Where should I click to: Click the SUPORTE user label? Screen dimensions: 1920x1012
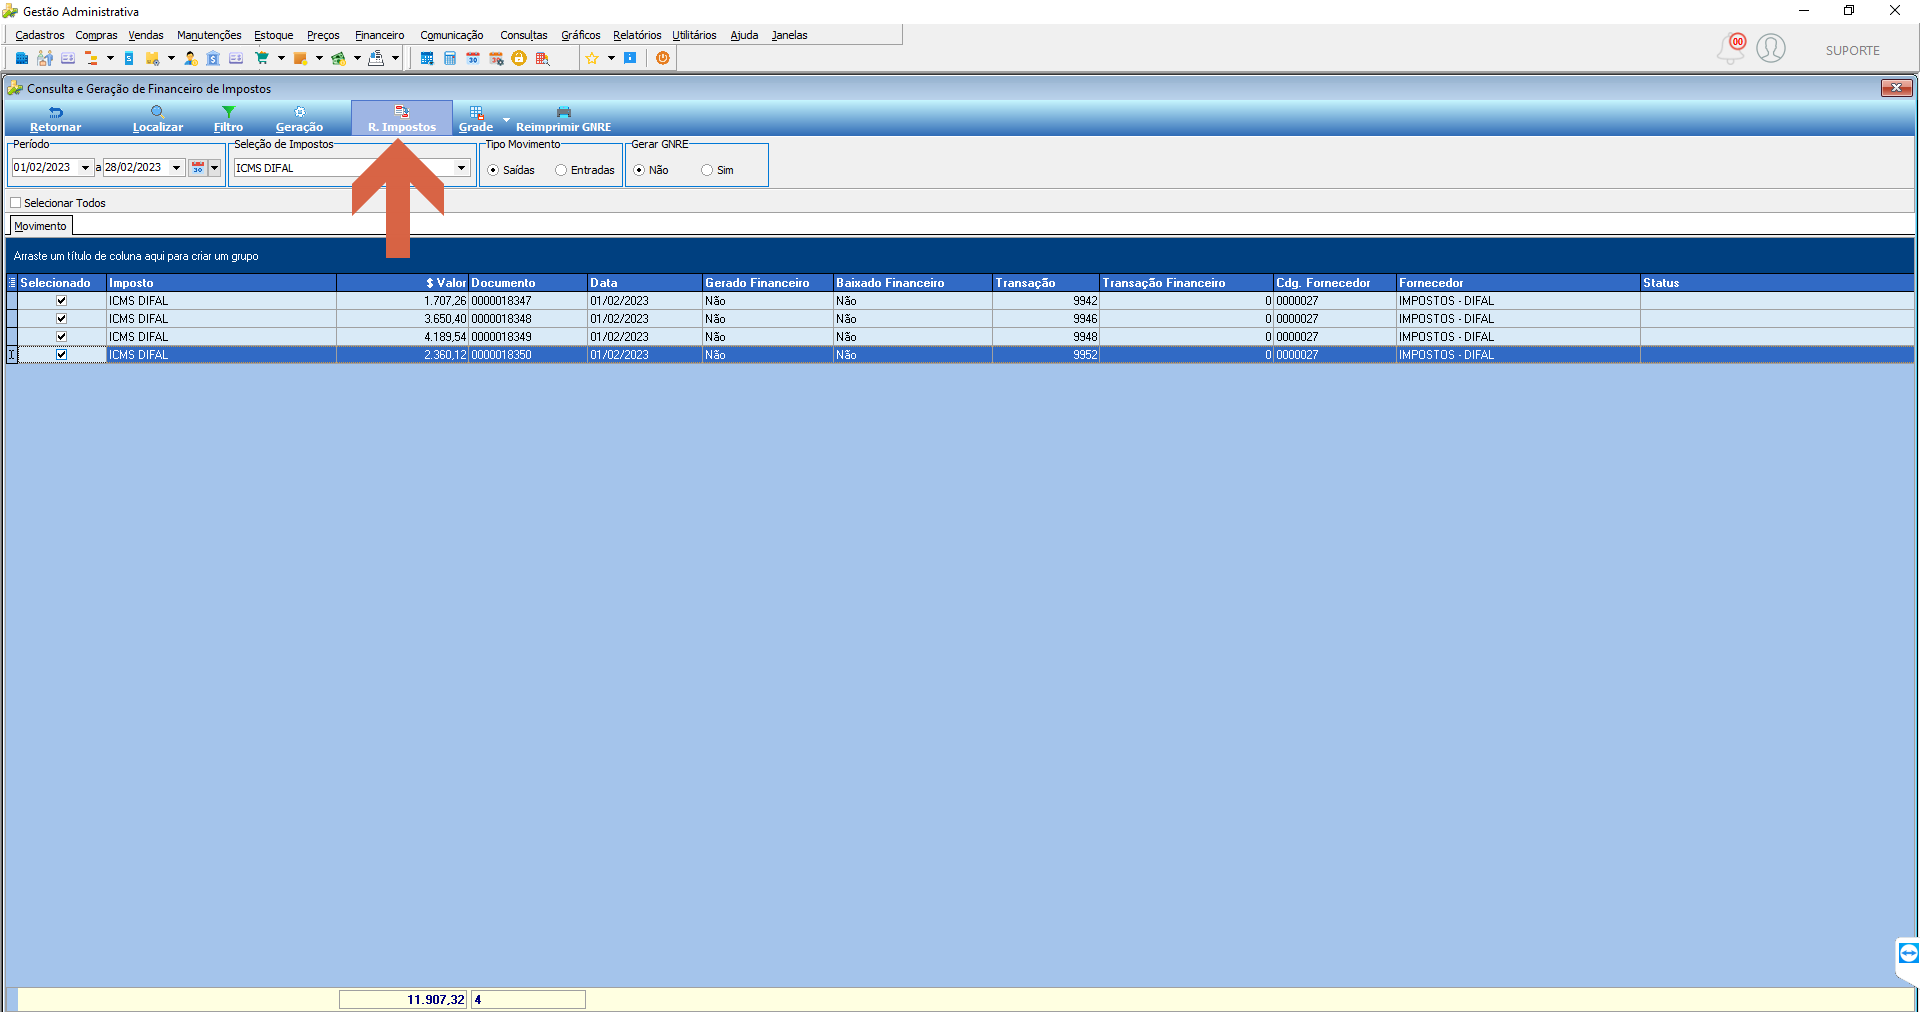(x=1852, y=51)
